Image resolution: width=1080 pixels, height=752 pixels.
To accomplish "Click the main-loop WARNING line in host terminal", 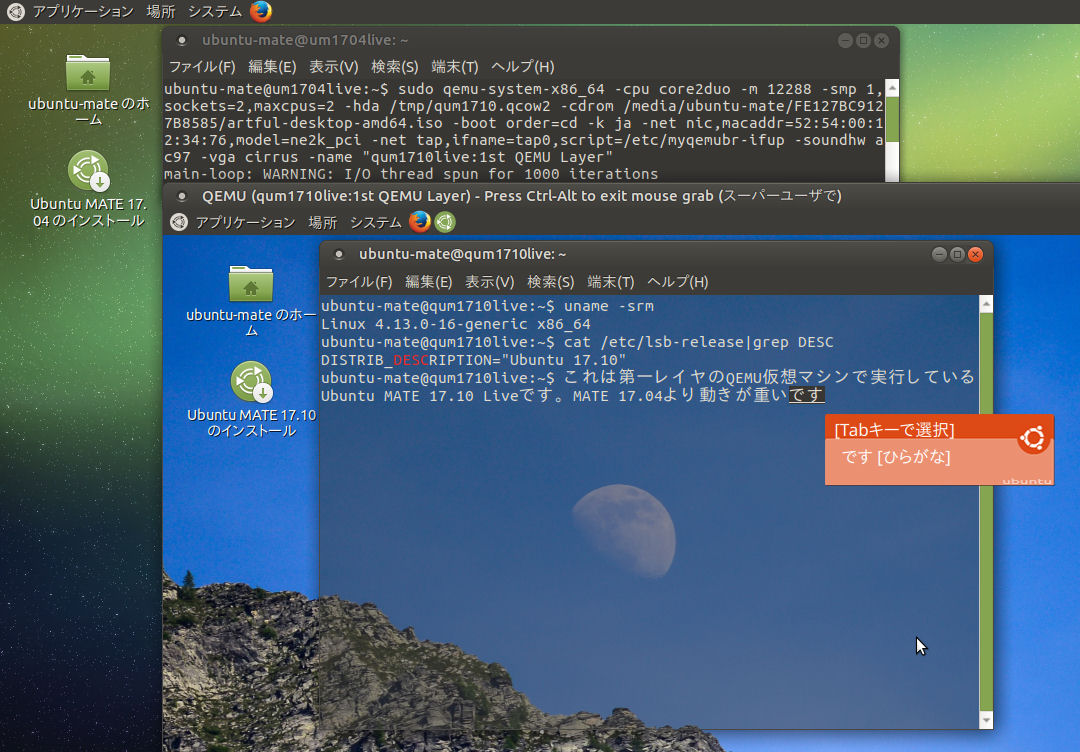I will click(411, 174).
